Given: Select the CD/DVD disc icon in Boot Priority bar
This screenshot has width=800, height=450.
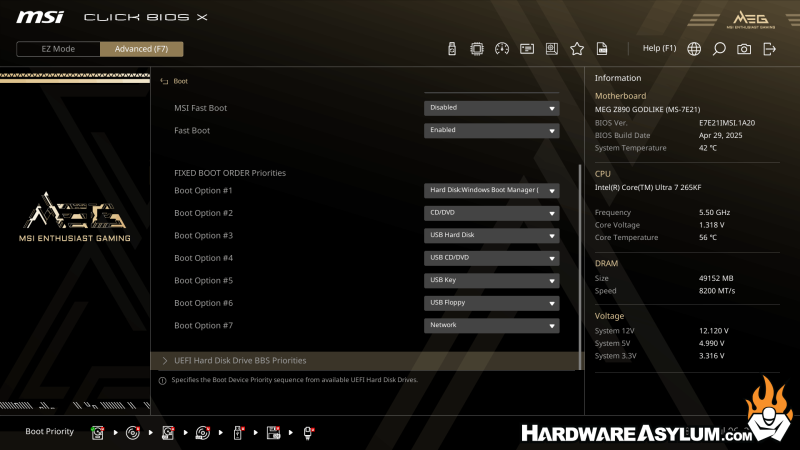Looking at the screenshot, I should tap(133, 433).
